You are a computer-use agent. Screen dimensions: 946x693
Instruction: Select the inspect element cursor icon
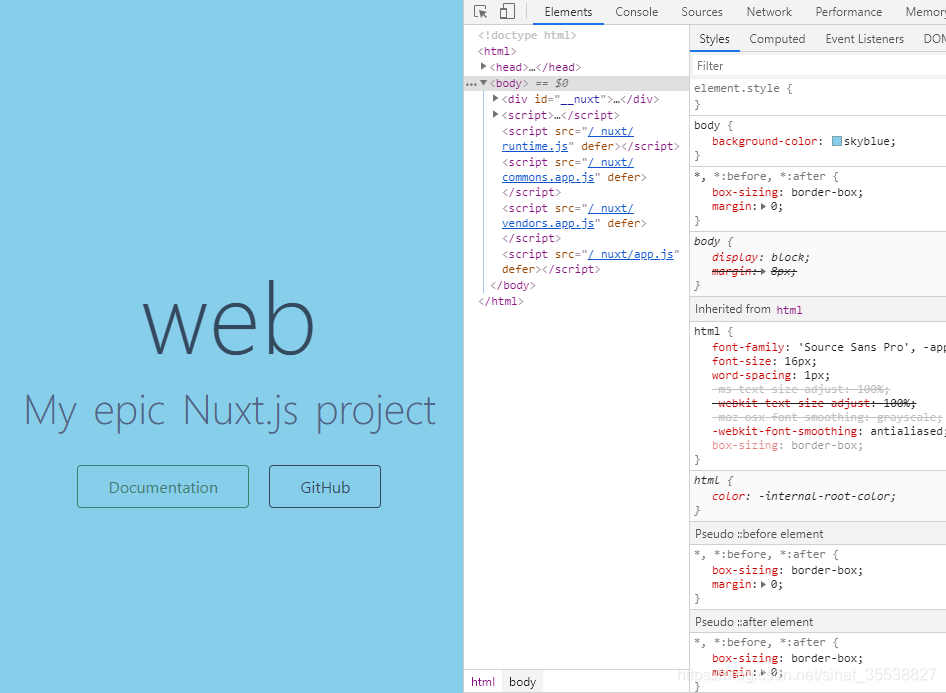point(479,11)
